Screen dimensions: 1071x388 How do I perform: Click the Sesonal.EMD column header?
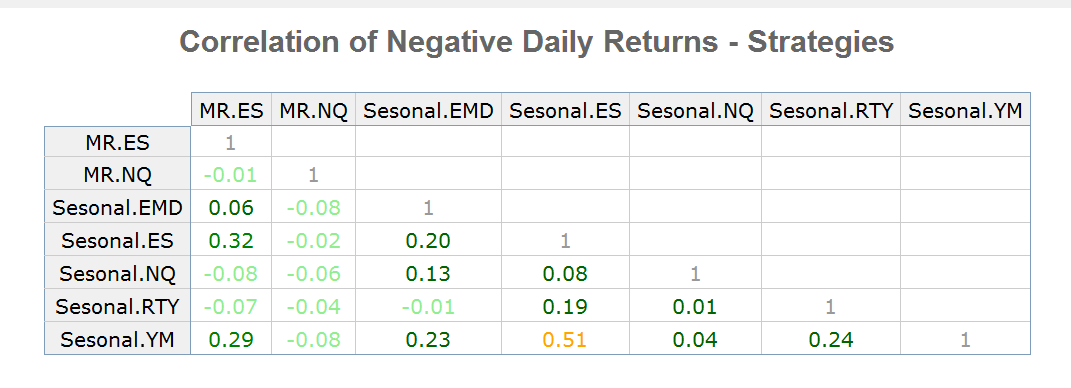pos(428,110)
